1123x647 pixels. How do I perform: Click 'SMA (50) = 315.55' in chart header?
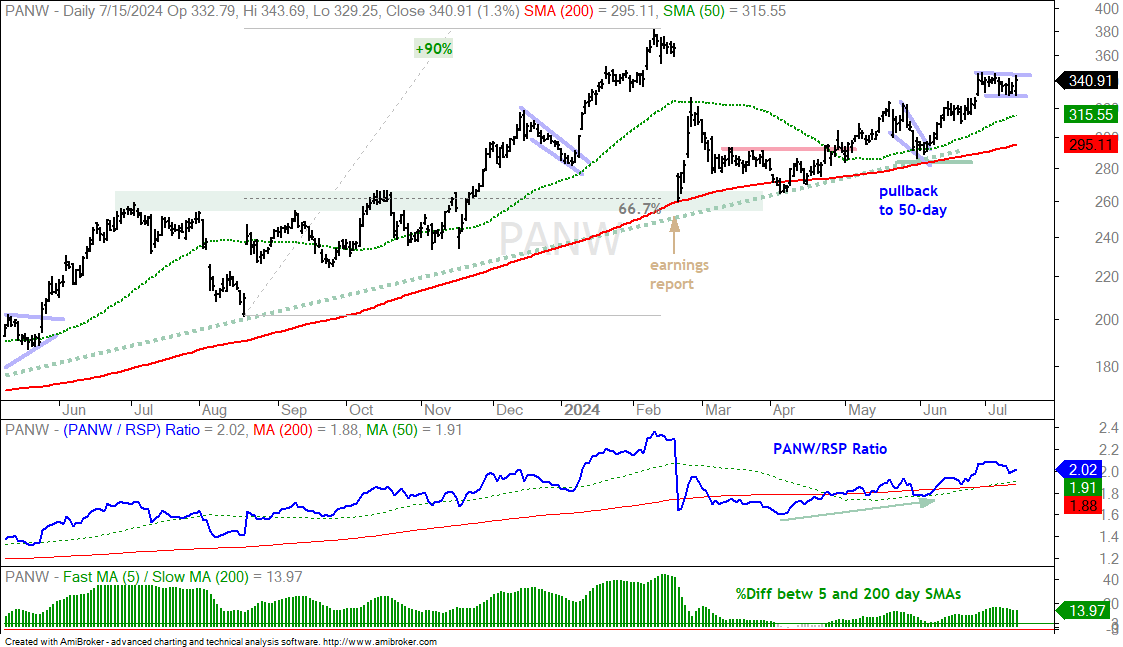[724, 11]
